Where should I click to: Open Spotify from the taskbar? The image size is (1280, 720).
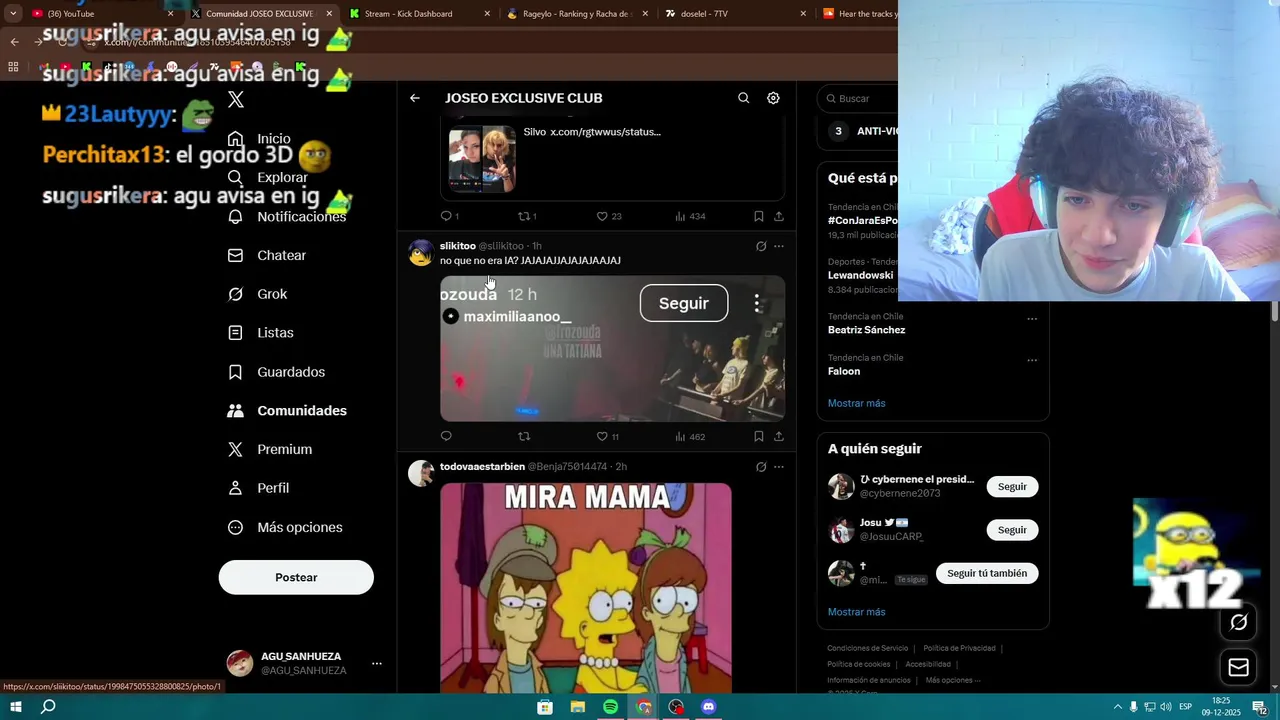point(610,707)
